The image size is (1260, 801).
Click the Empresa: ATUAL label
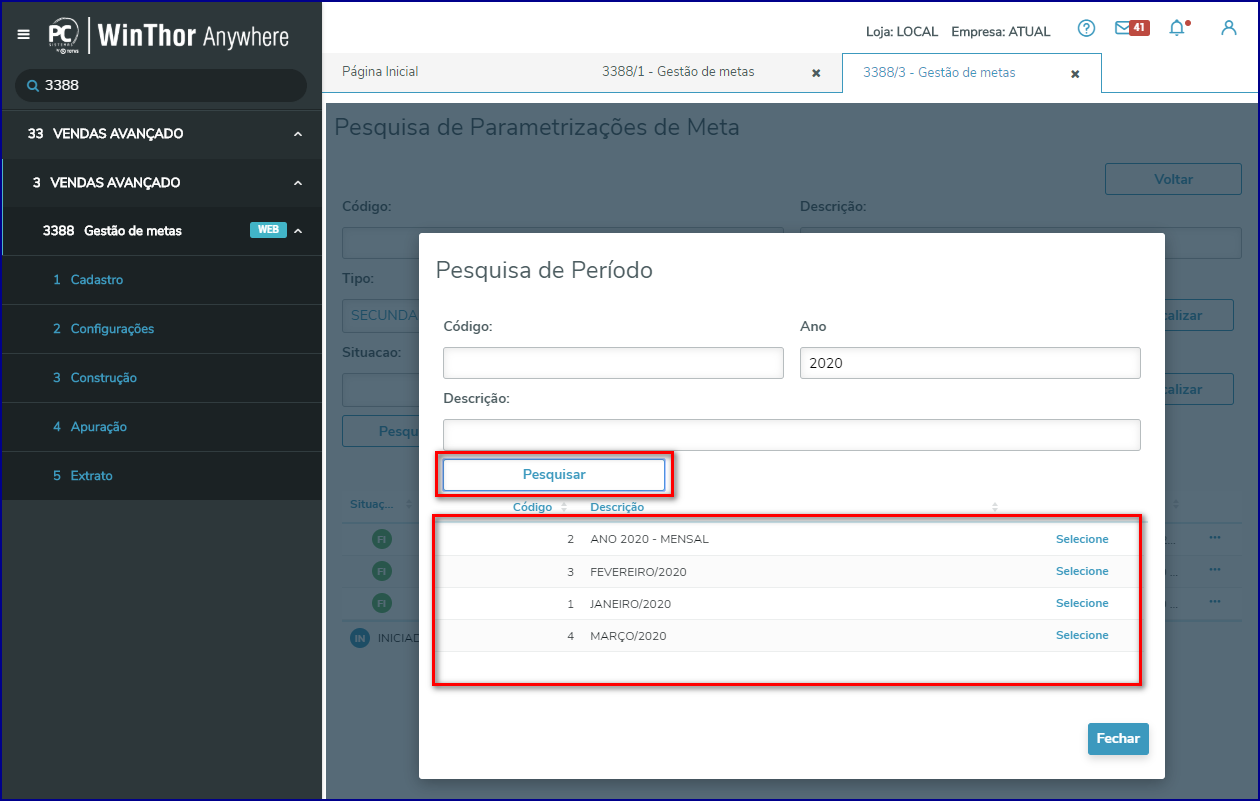tap(1001, 31)
